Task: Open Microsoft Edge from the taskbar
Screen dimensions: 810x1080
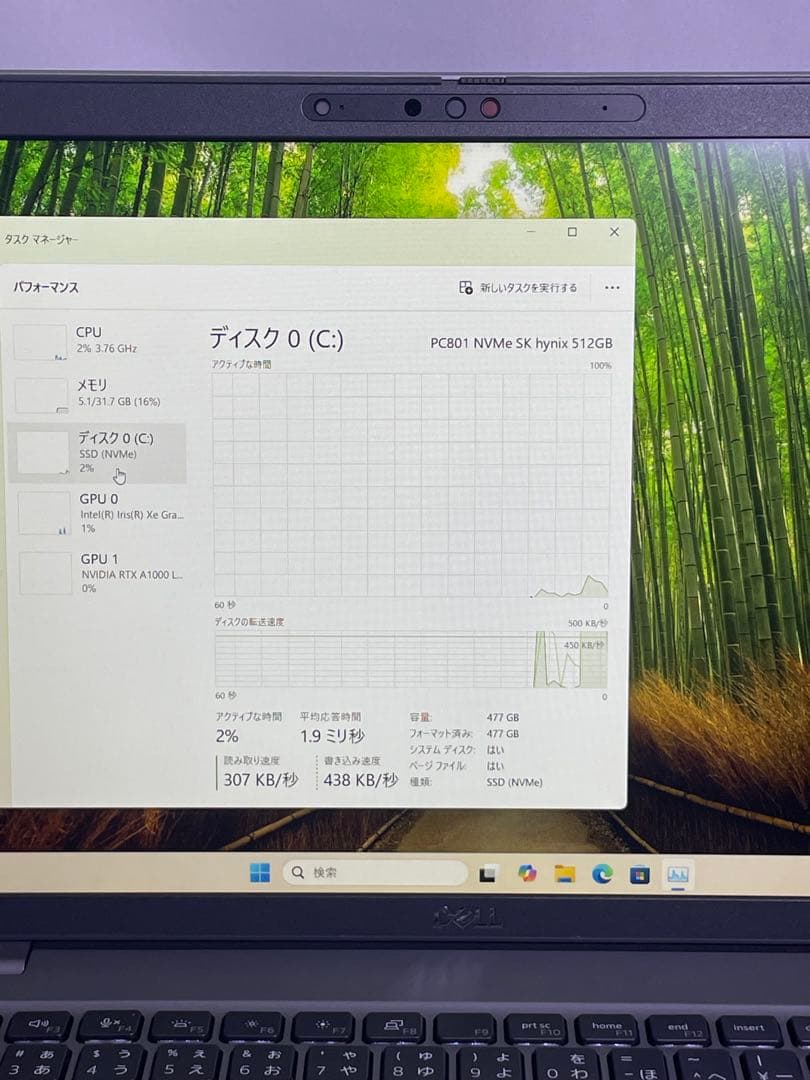Action: point(603,874)
